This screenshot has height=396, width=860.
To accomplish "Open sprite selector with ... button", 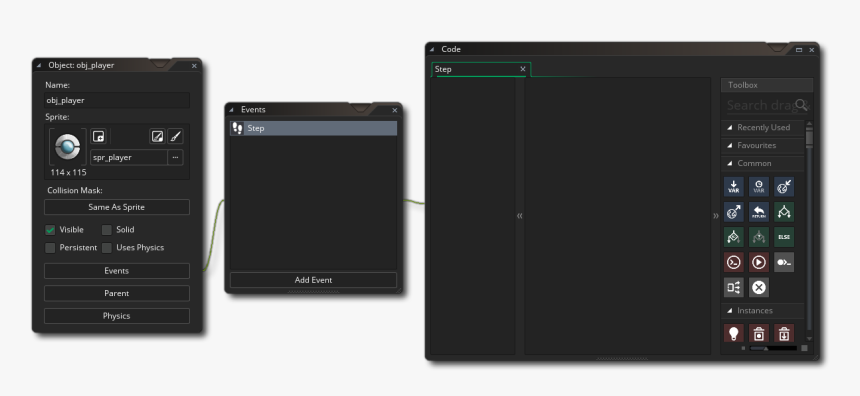I will point(175,157).
